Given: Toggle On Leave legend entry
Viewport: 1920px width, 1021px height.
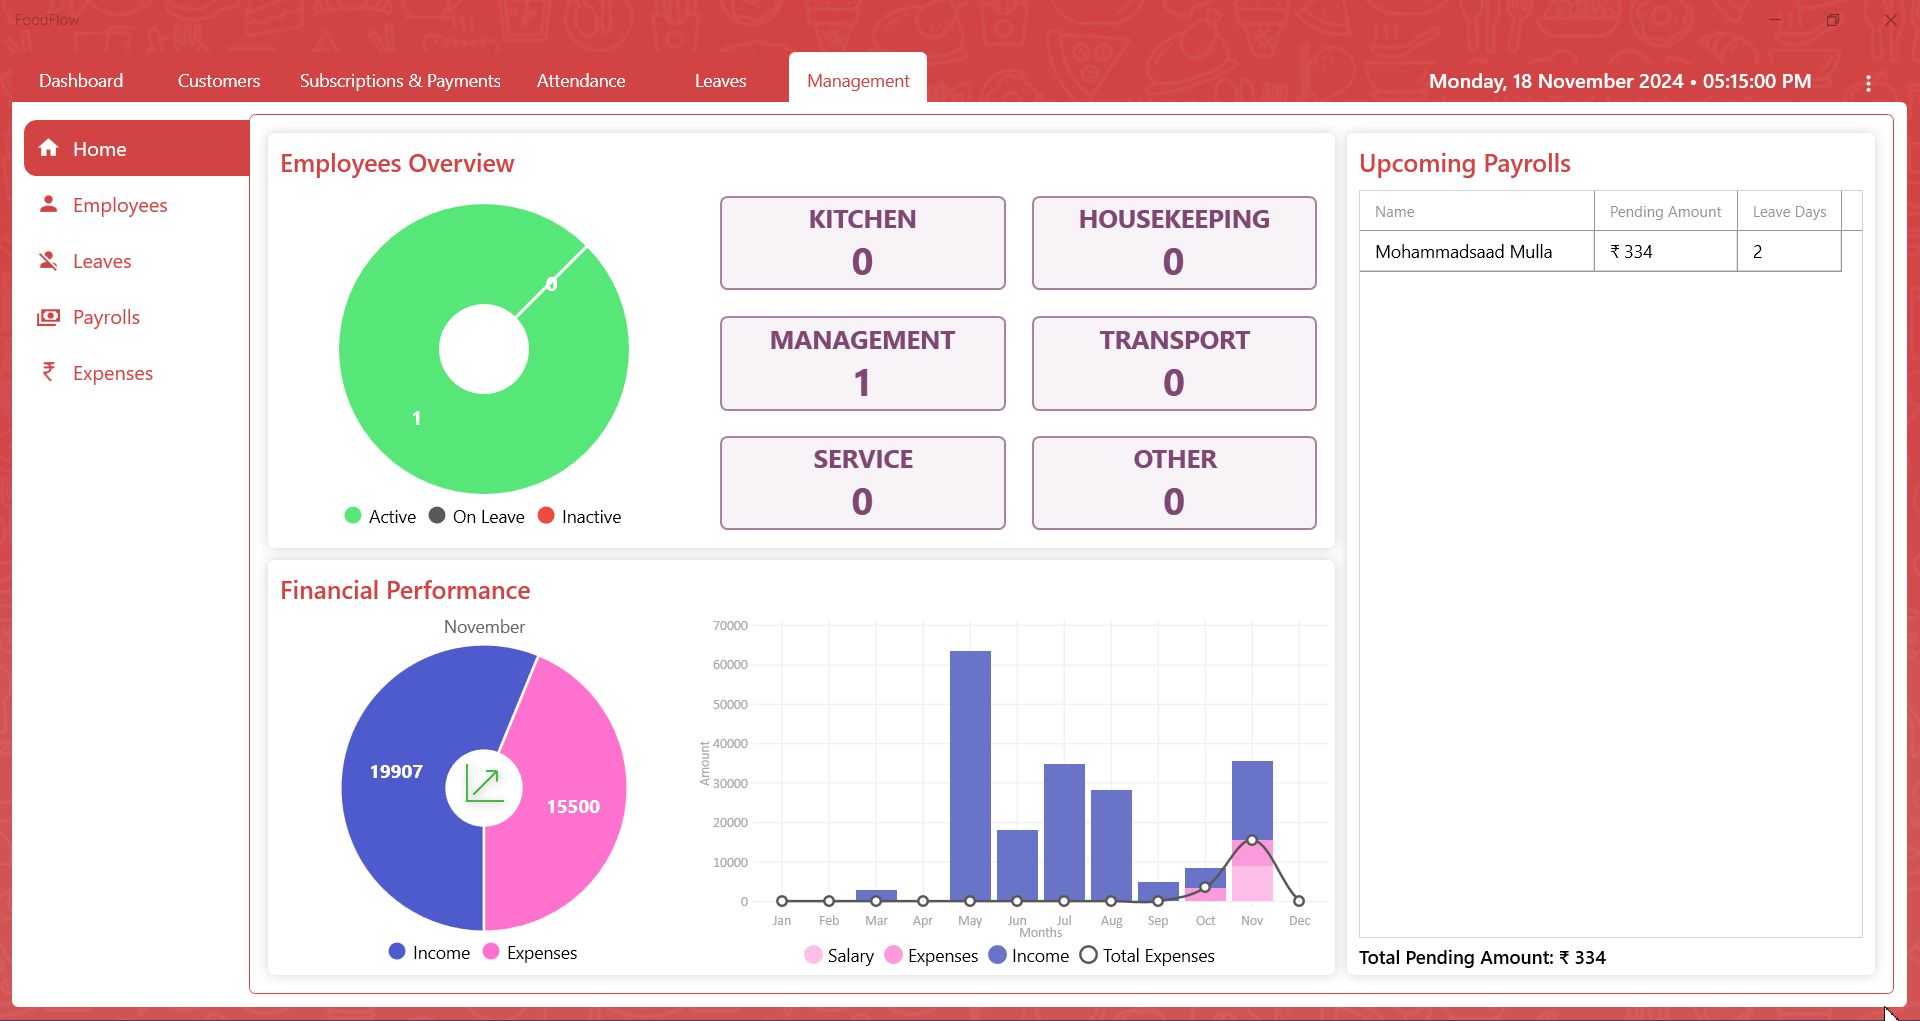Looking at the screenshot, I should click(477, 516).
